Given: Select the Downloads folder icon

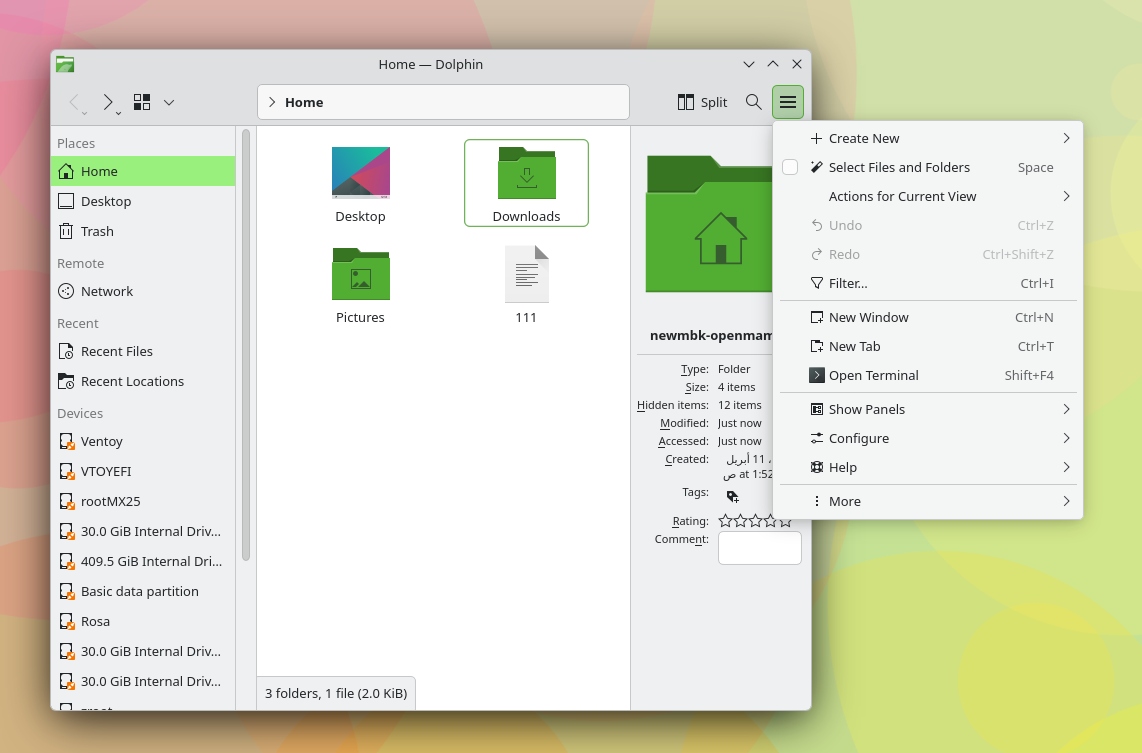Looking at the screenshot, I should pyautogui.click(x=527, y=173).
